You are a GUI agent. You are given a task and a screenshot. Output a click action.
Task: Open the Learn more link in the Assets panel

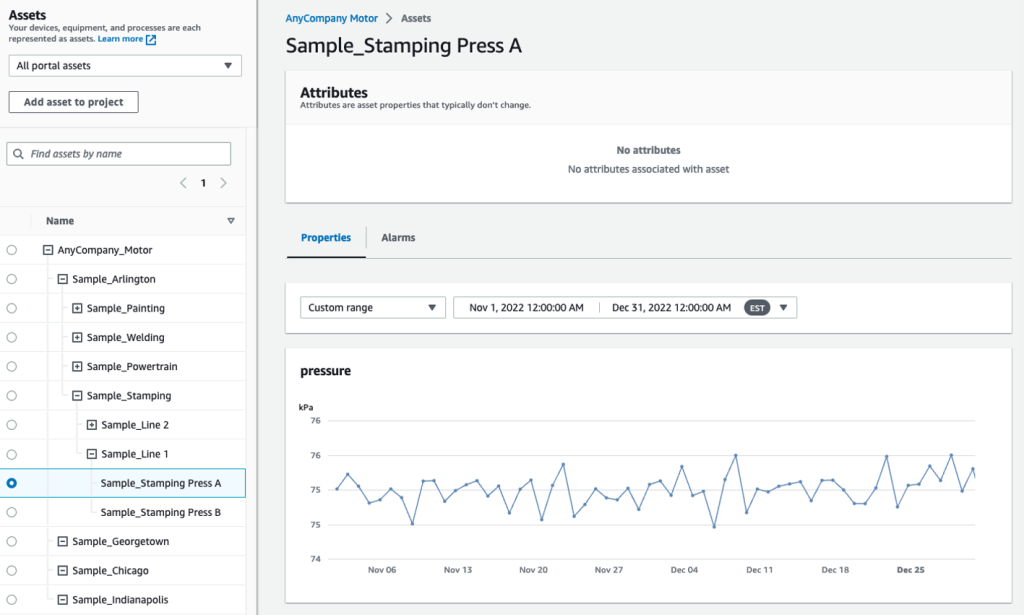(120, 38)
